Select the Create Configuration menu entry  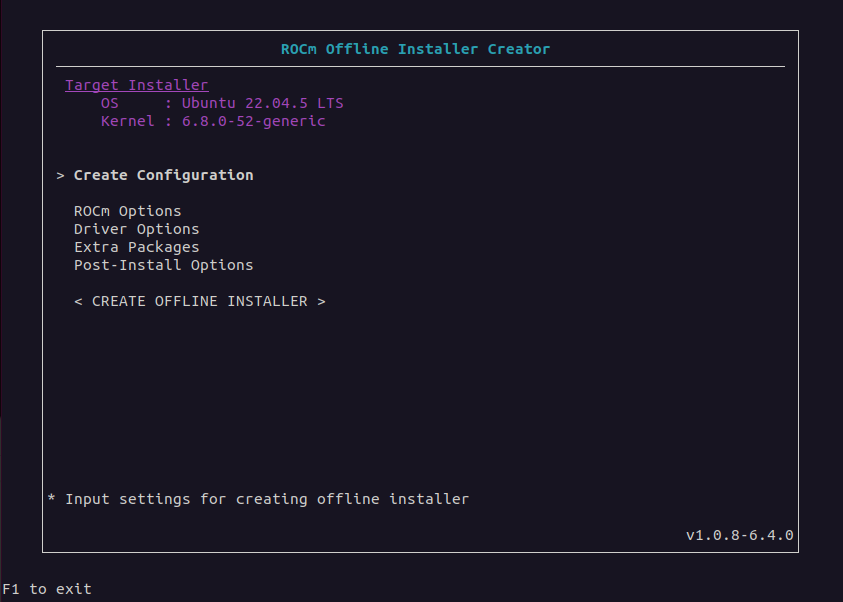click(163, 175)
